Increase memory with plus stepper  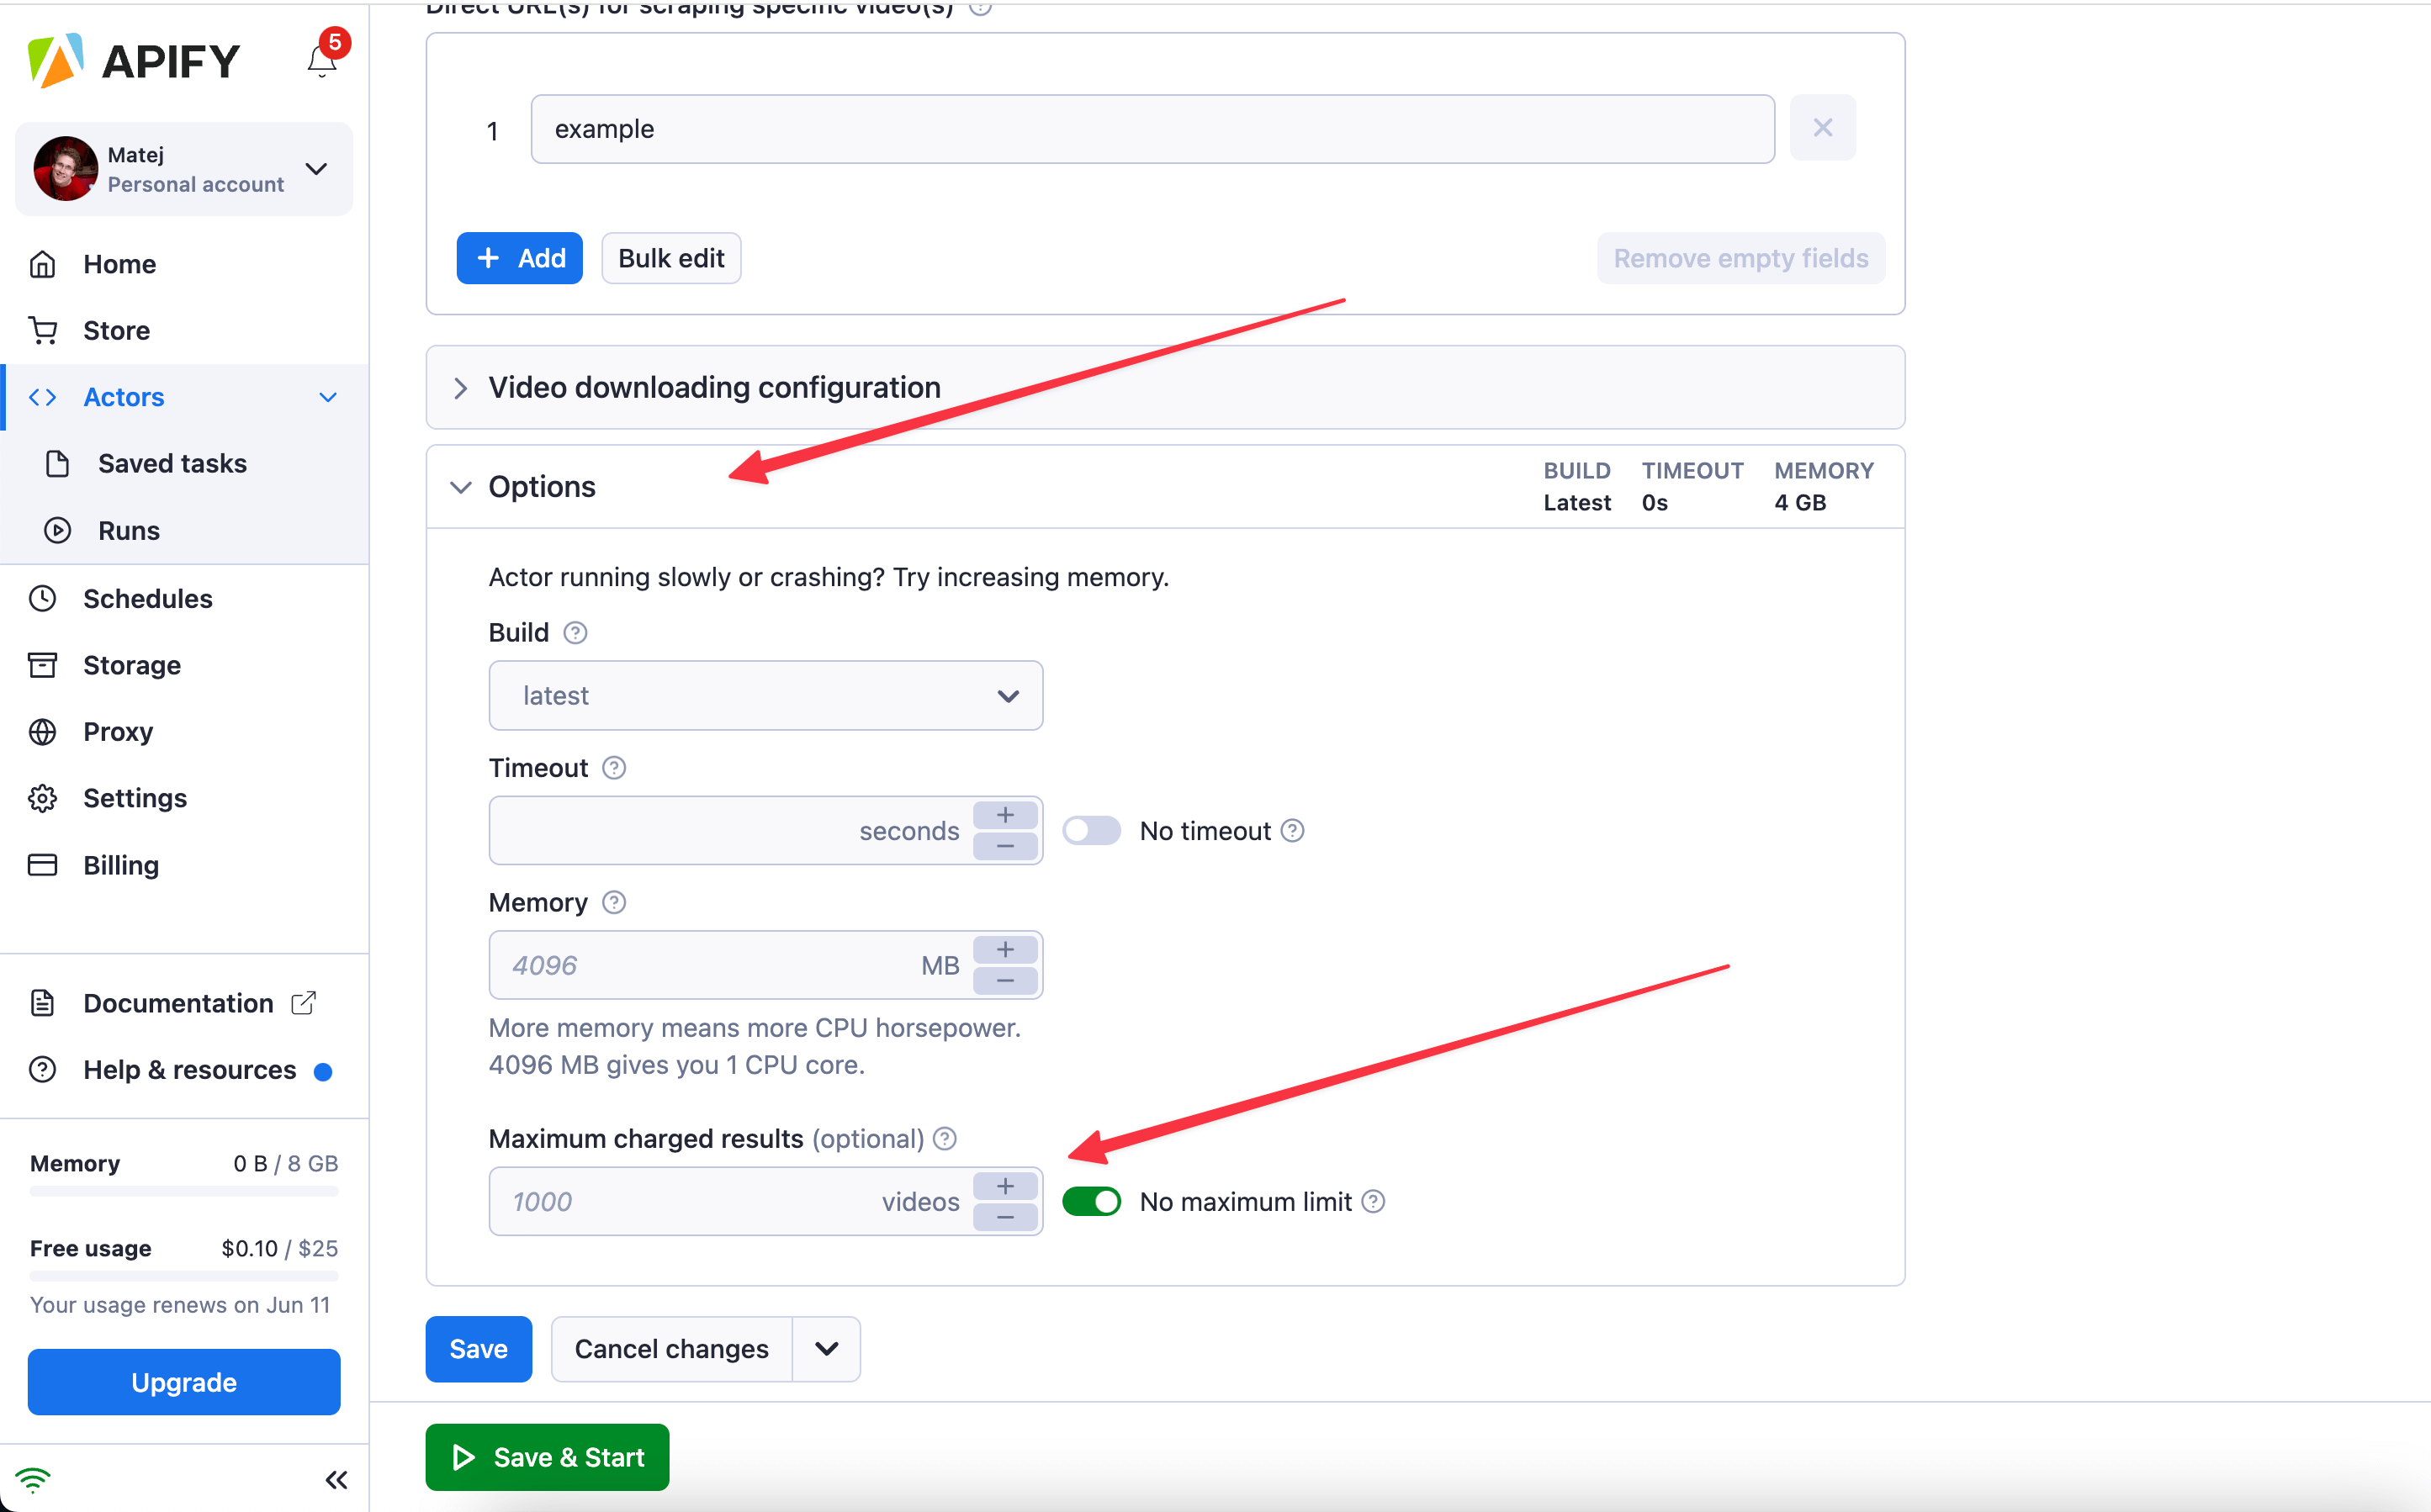click(x=1005, y=949)
